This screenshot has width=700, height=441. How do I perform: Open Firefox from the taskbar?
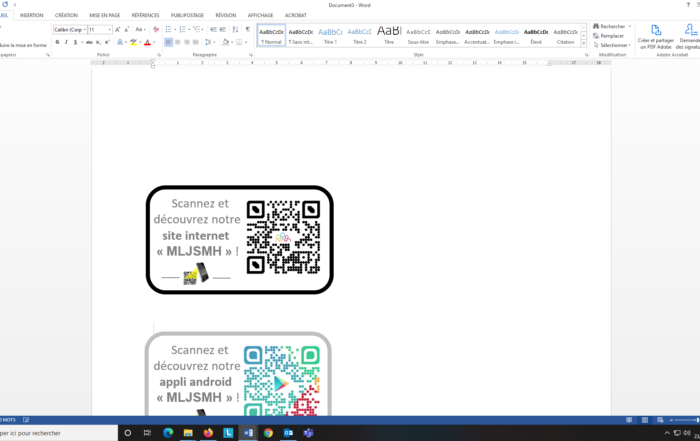tap(208, 433)
